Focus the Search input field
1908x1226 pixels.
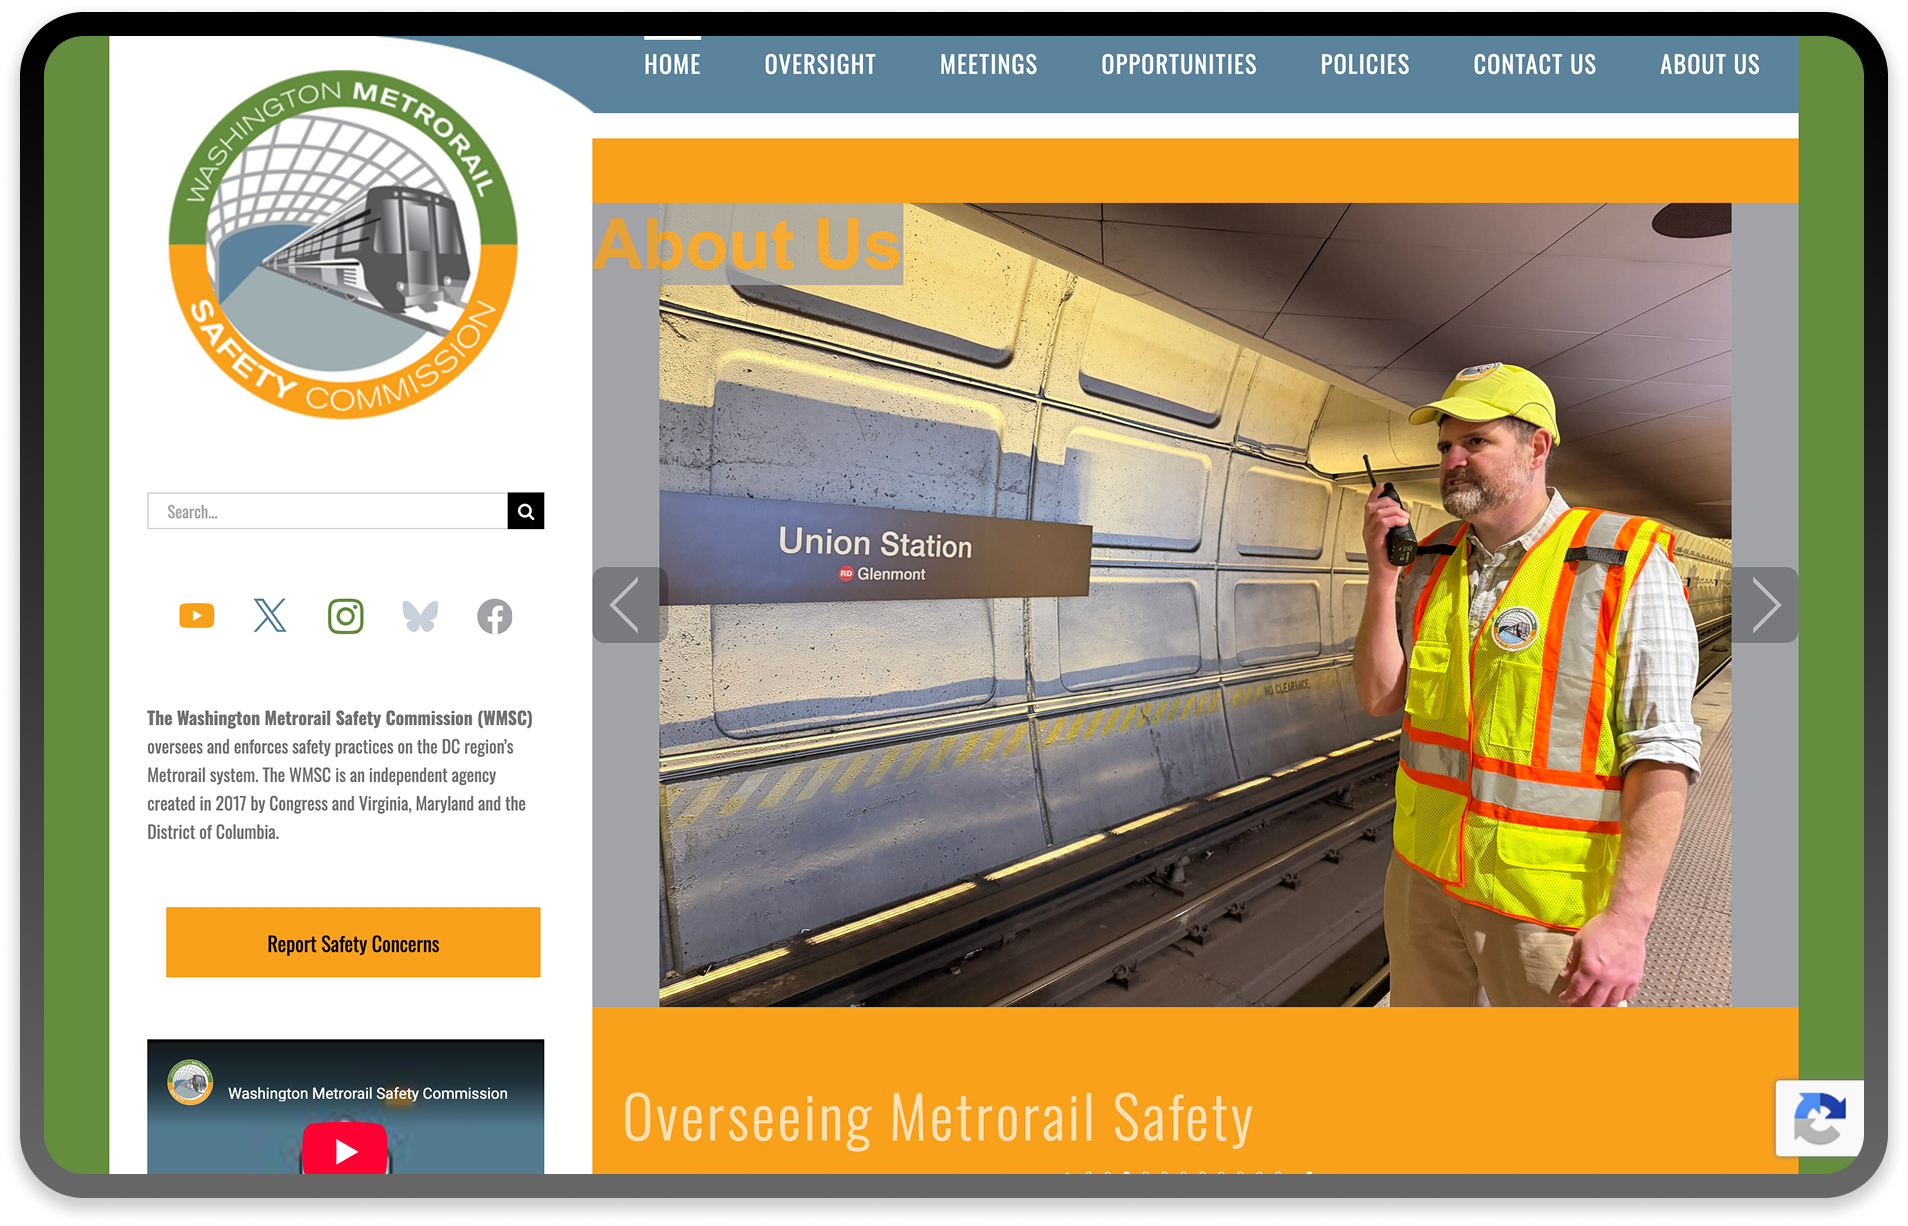tap(328, 511)
